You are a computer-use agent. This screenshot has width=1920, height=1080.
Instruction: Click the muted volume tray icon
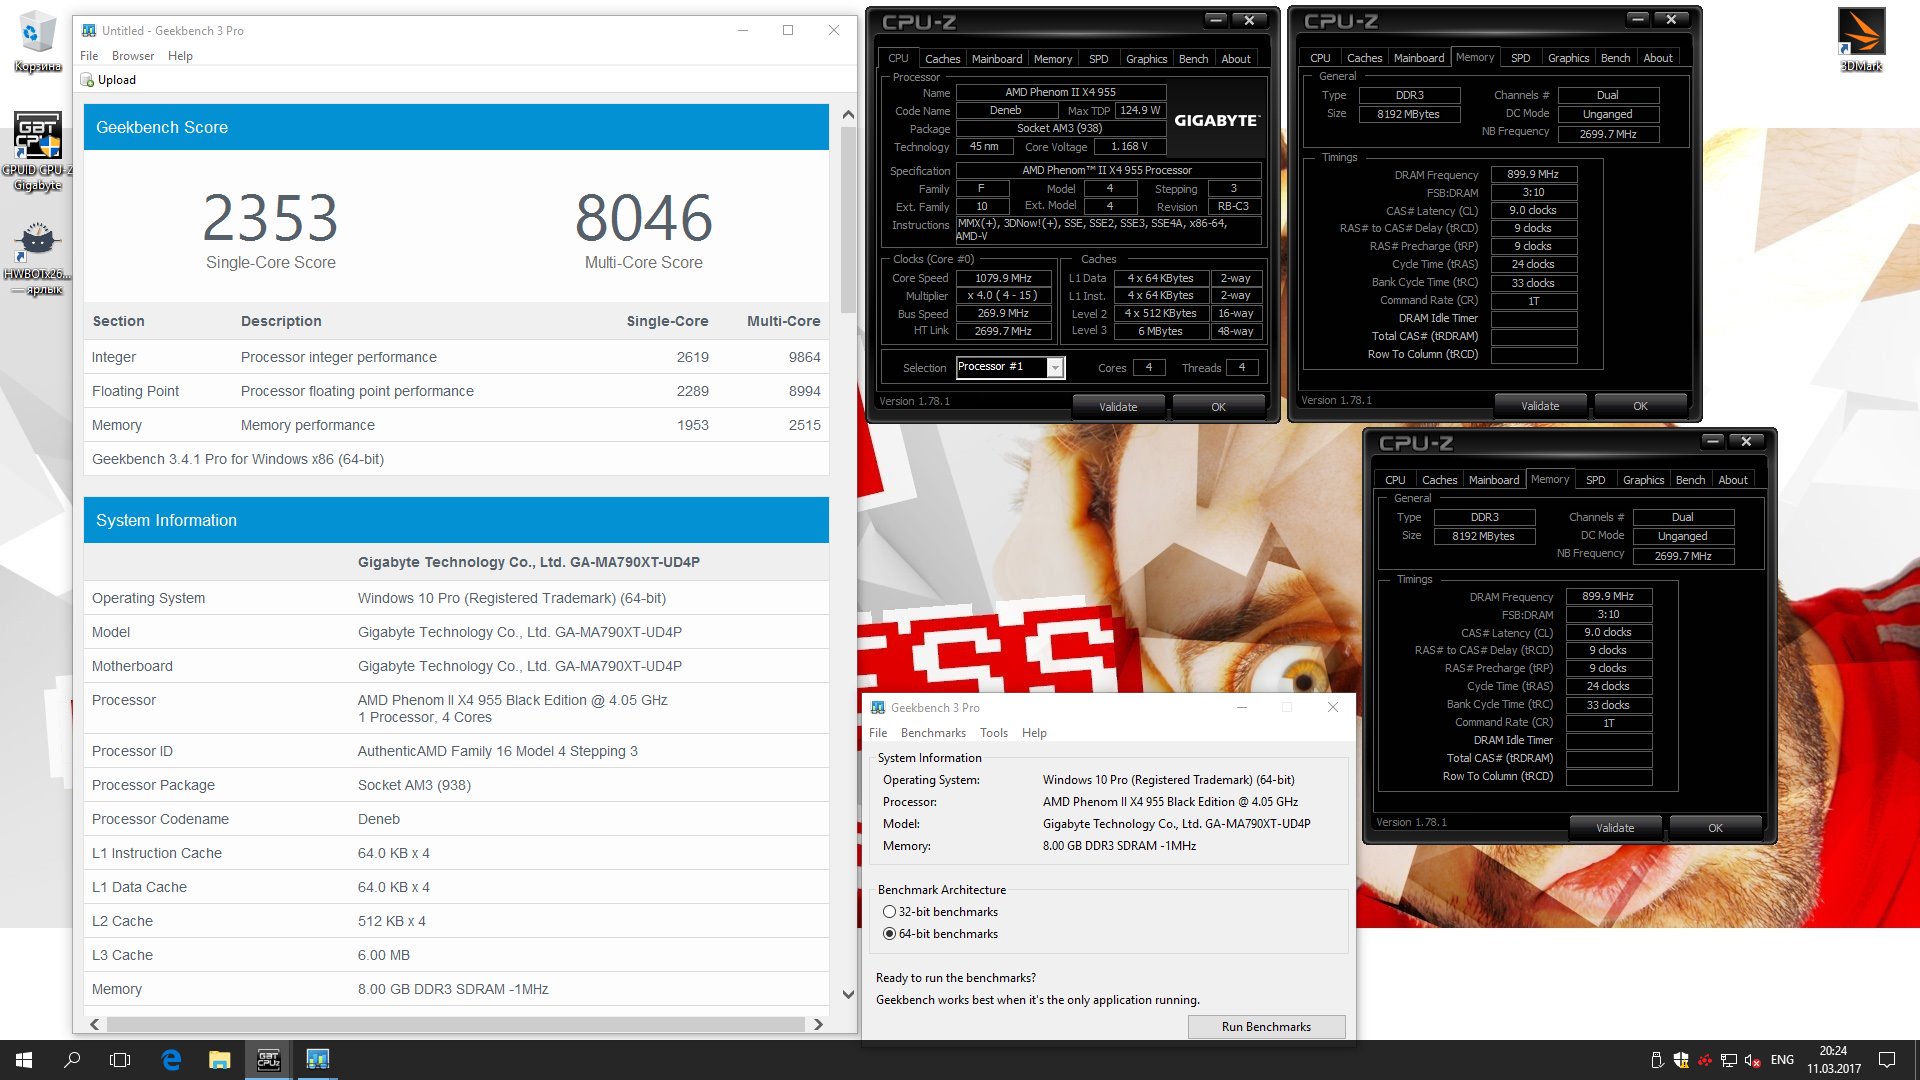tap(1752, 1060)
